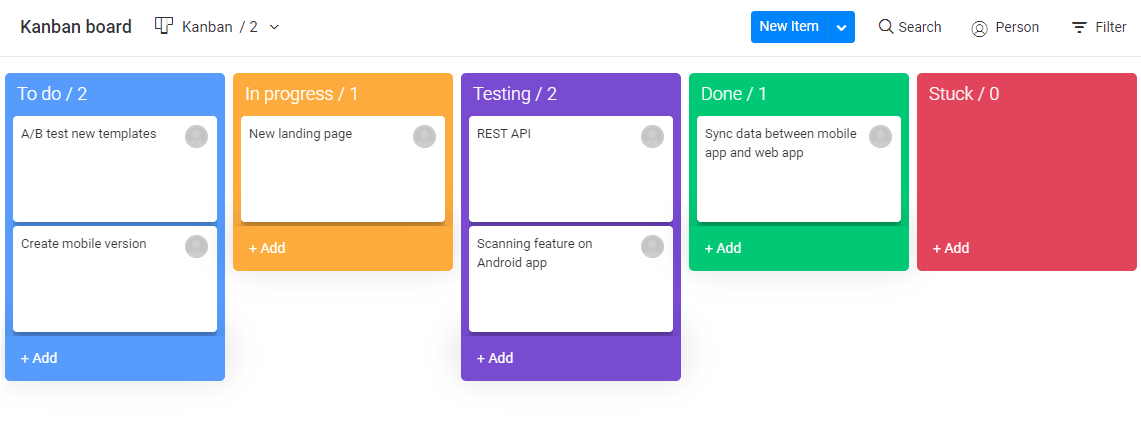1141x422 pixels.
Task: Expand the New Item dropdown arrow
Action: pos(842,27)
